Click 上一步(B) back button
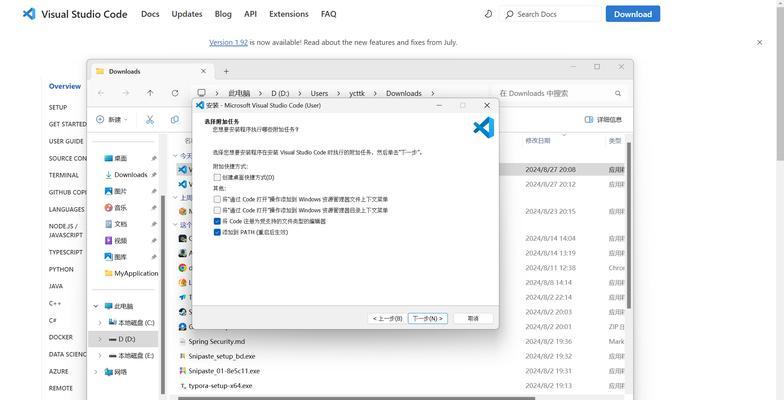Screen dimensions: 784x400 pyautogui.click(x=387, y=318)
